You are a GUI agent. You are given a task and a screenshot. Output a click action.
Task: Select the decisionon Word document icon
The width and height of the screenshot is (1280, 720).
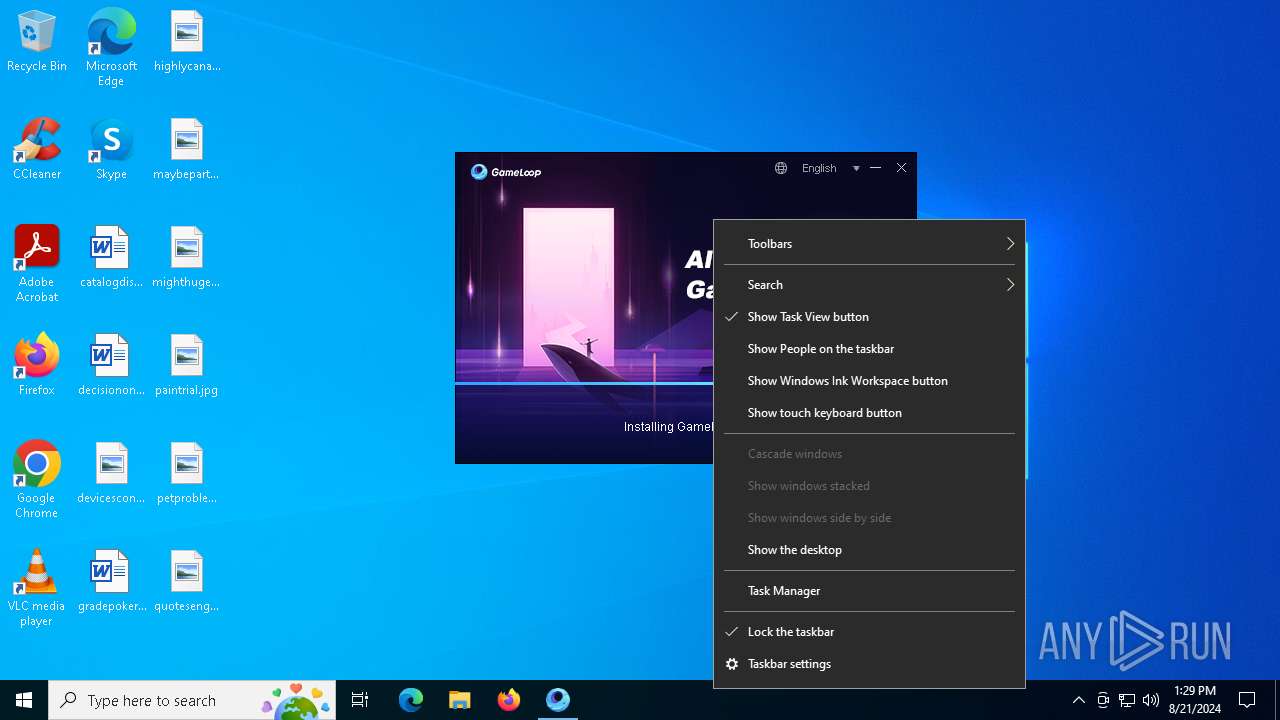coord(111,366)
